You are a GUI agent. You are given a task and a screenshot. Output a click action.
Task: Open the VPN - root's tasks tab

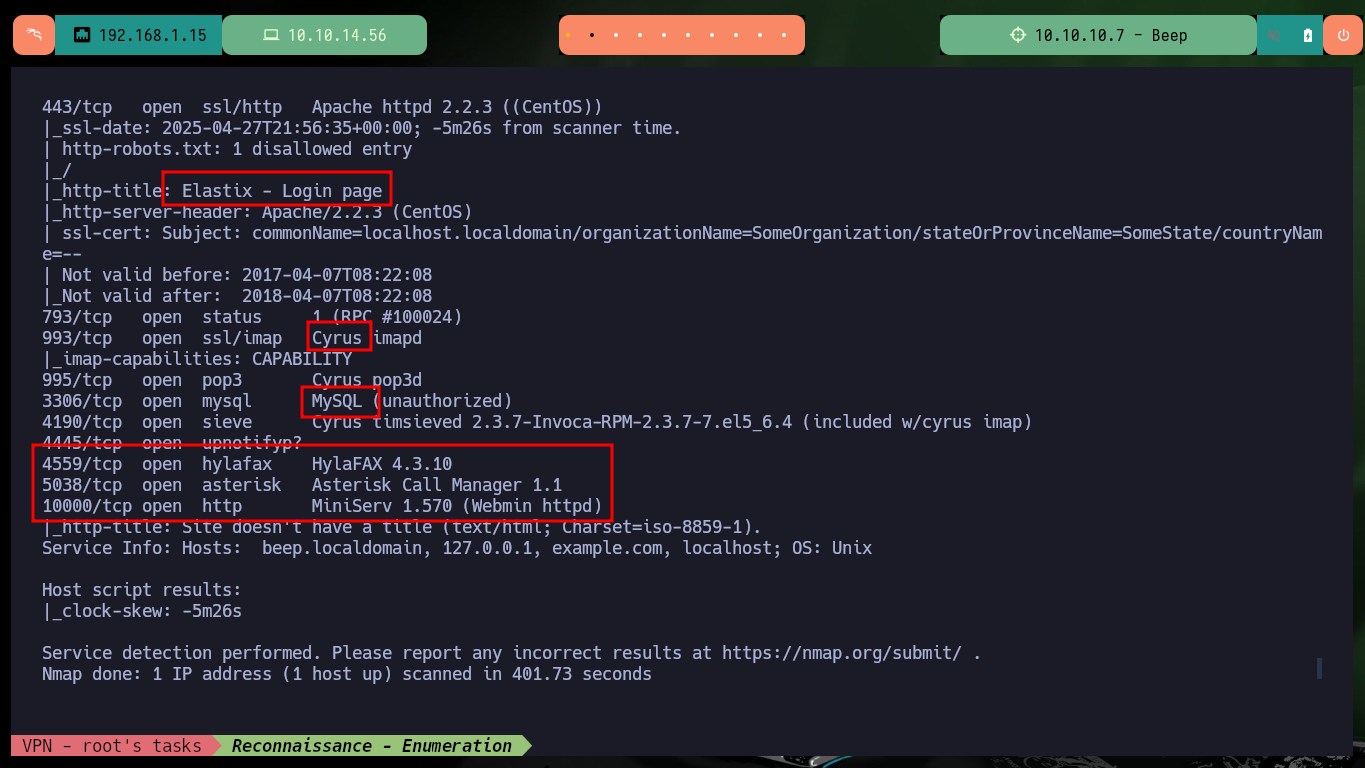111,745
